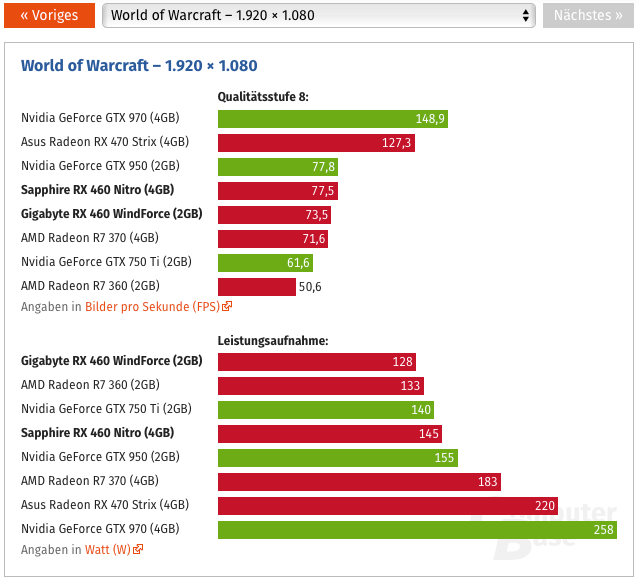The width and height of the screenshot is (639, 581).
Task: Click the external link icon after FPS
Action: tap(227, 306)
